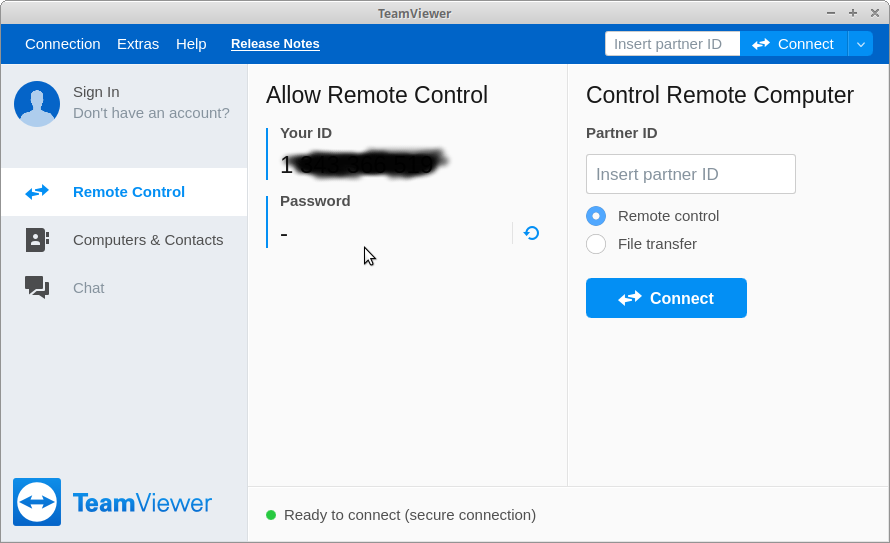The width and height of the screenshot is (890, 543).
Task: Open the Extras menu
Action: pyautogui.click(x=138, y=44)
